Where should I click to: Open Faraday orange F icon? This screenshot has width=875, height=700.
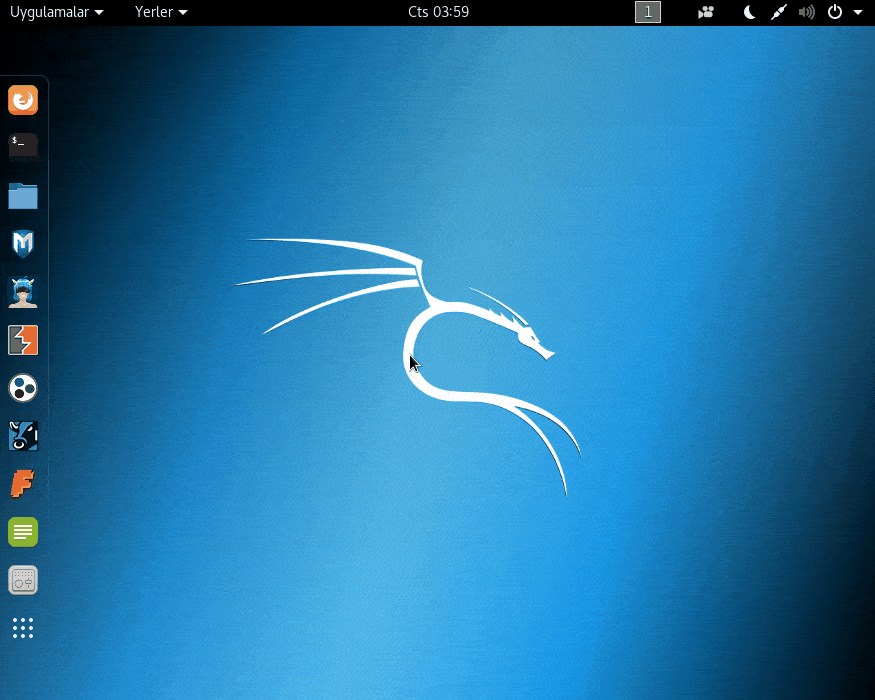23,483
